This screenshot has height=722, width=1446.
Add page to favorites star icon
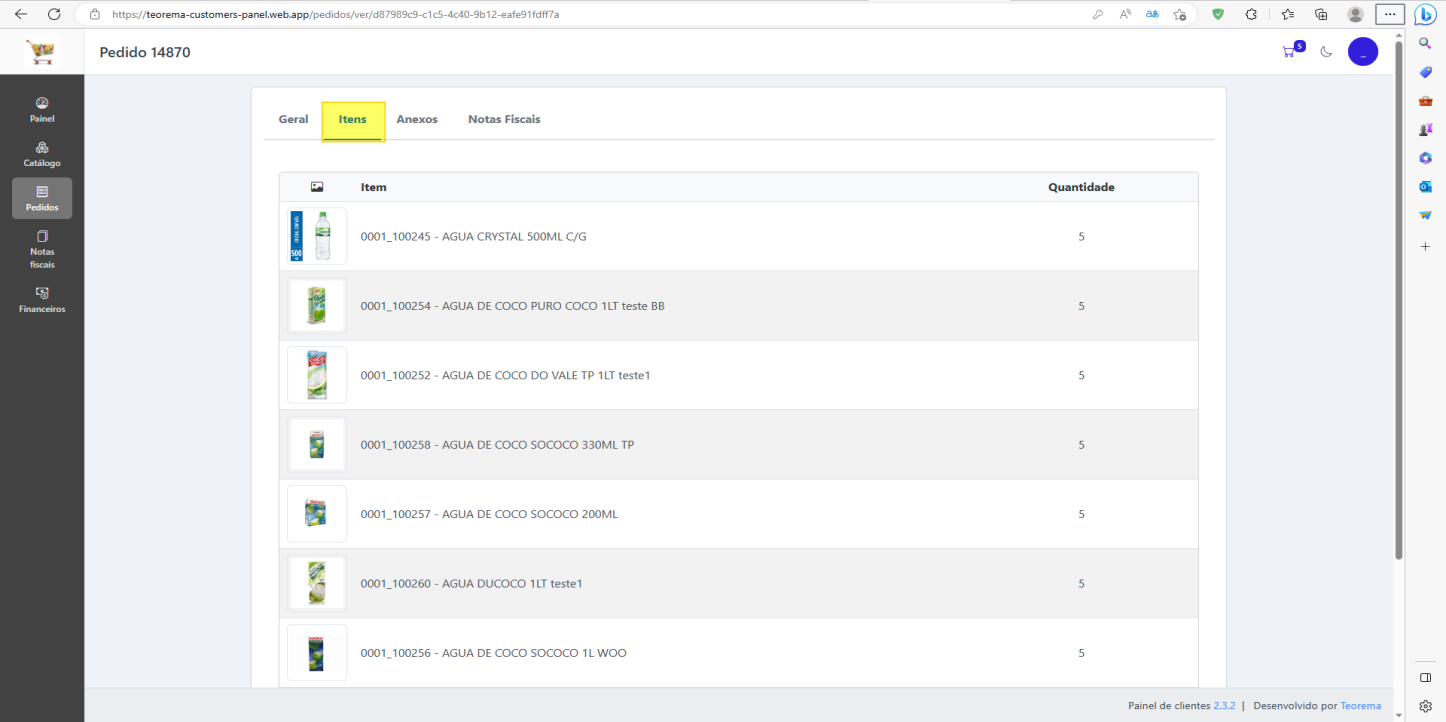tap(1179, 14)
